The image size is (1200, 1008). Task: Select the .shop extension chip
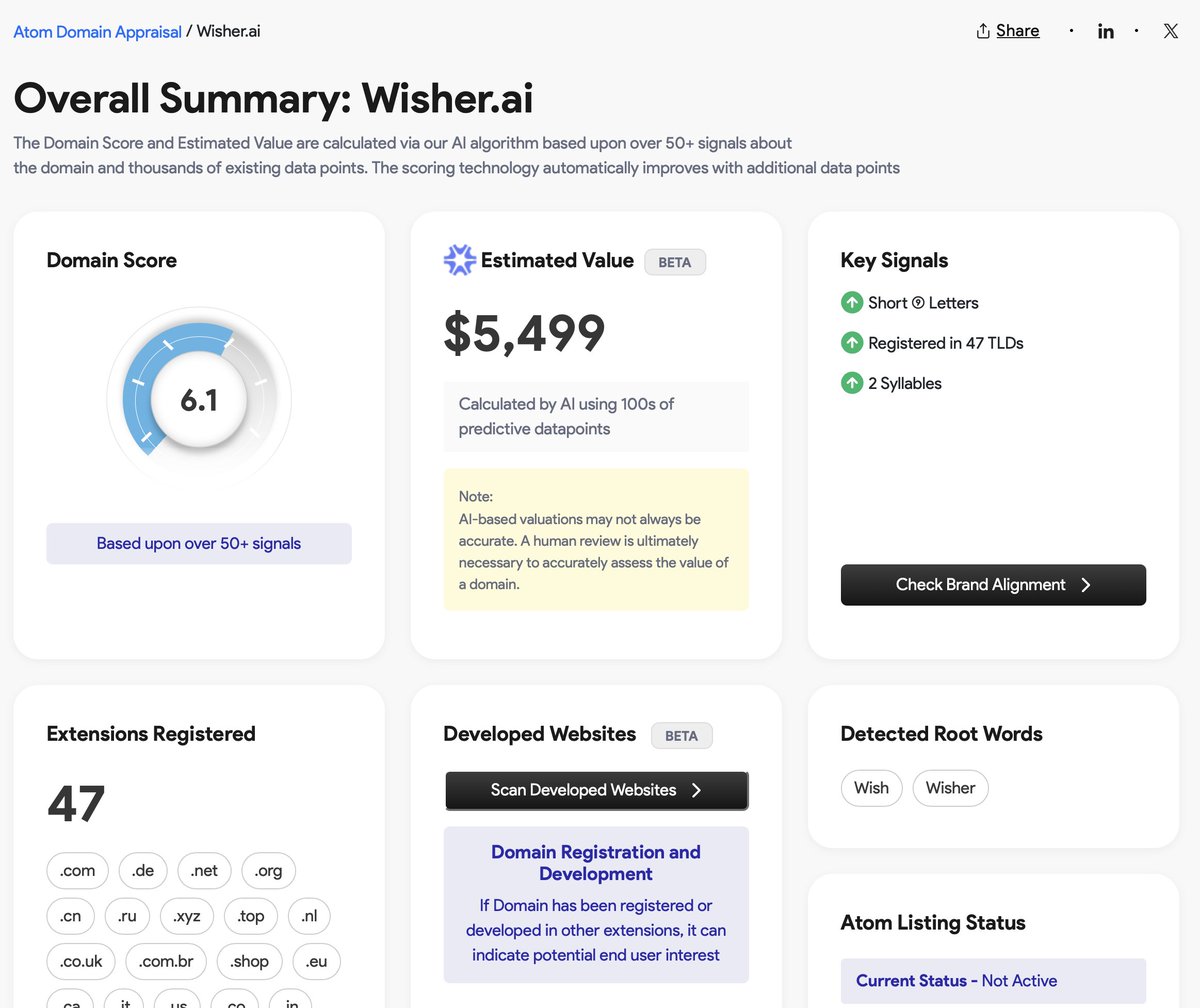coord(249,962)
